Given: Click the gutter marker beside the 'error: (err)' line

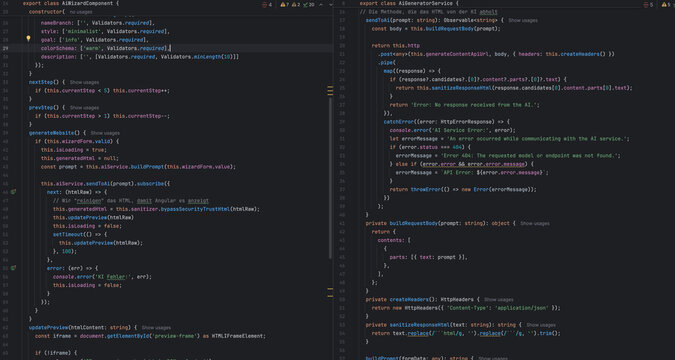Looking at the screenshot, I should click(x=13, y=268).
